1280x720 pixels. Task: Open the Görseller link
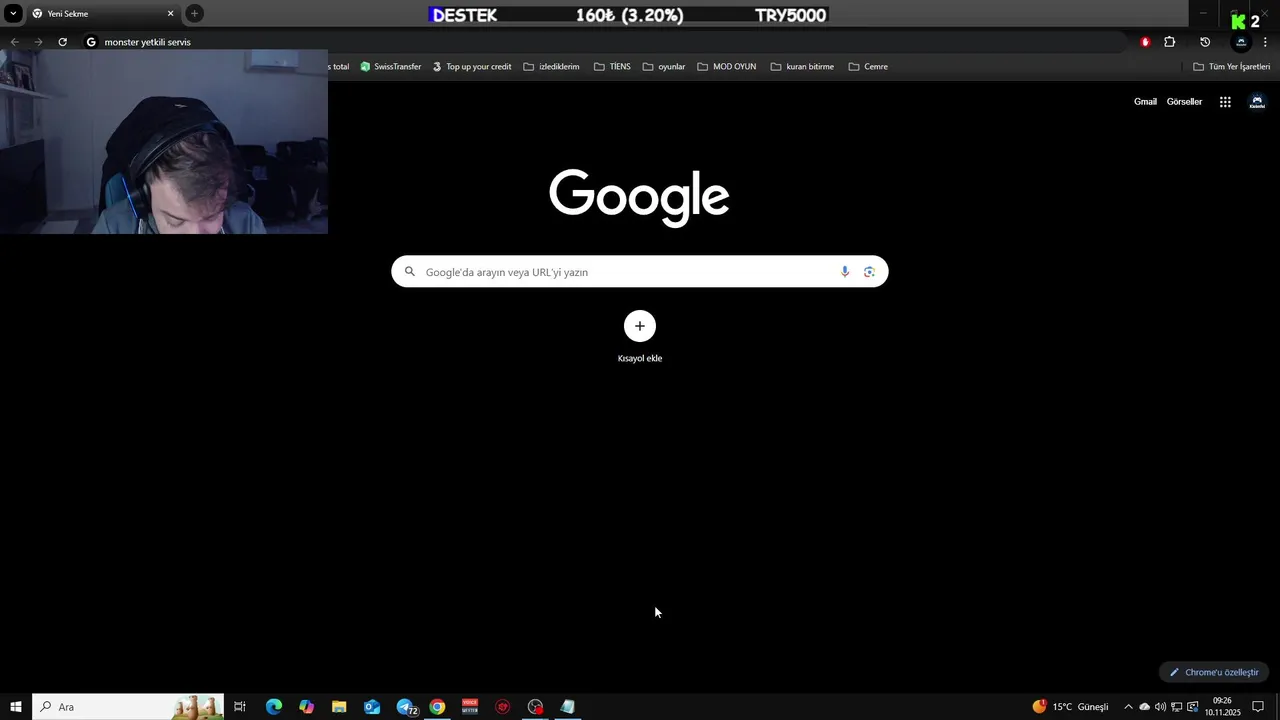pos(1184,102)
